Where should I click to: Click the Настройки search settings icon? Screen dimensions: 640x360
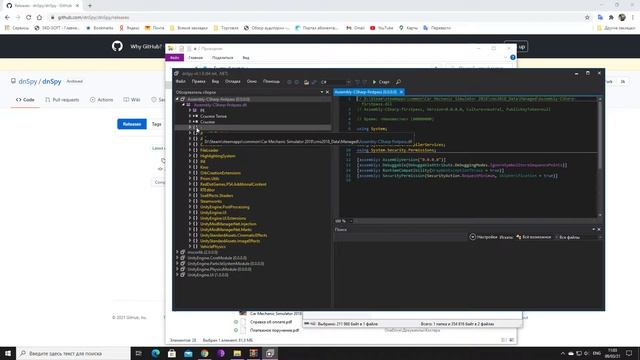pyautogui.click(x=472, y=237)
